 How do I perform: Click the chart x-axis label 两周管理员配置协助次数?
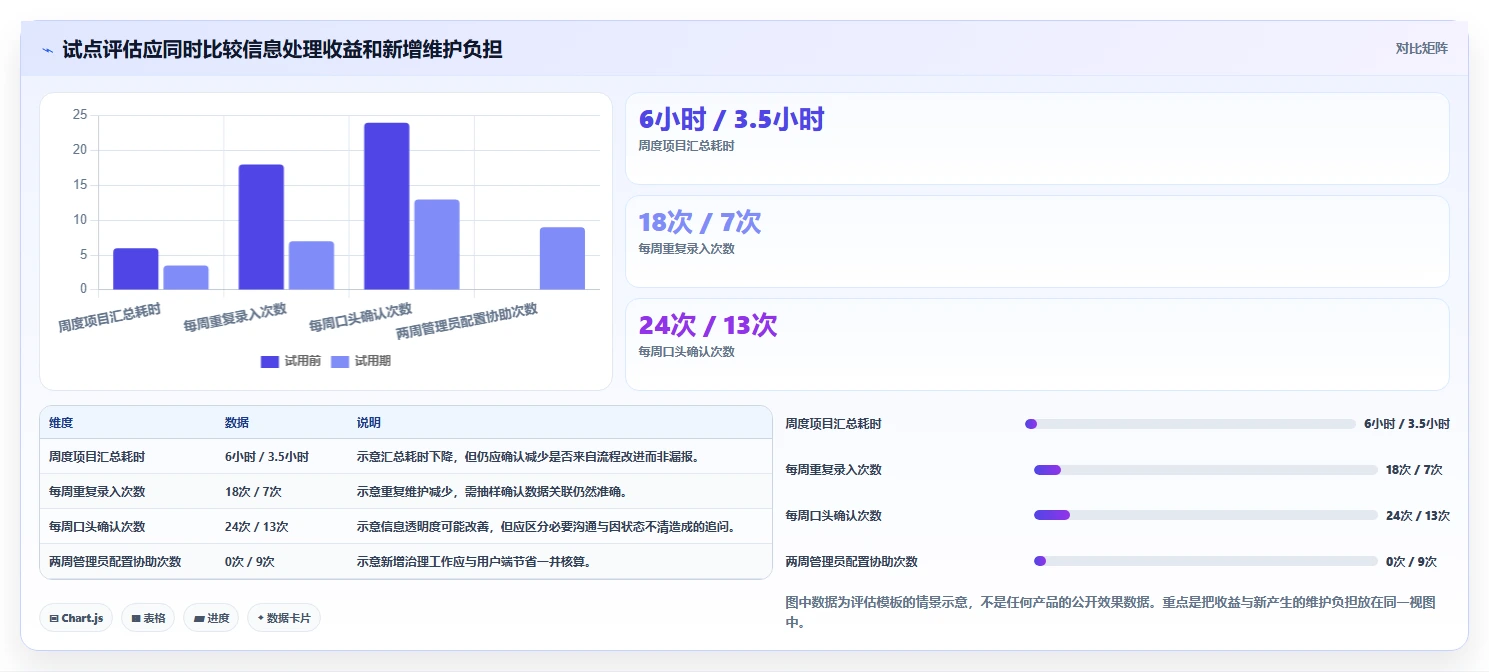point(467,320)
